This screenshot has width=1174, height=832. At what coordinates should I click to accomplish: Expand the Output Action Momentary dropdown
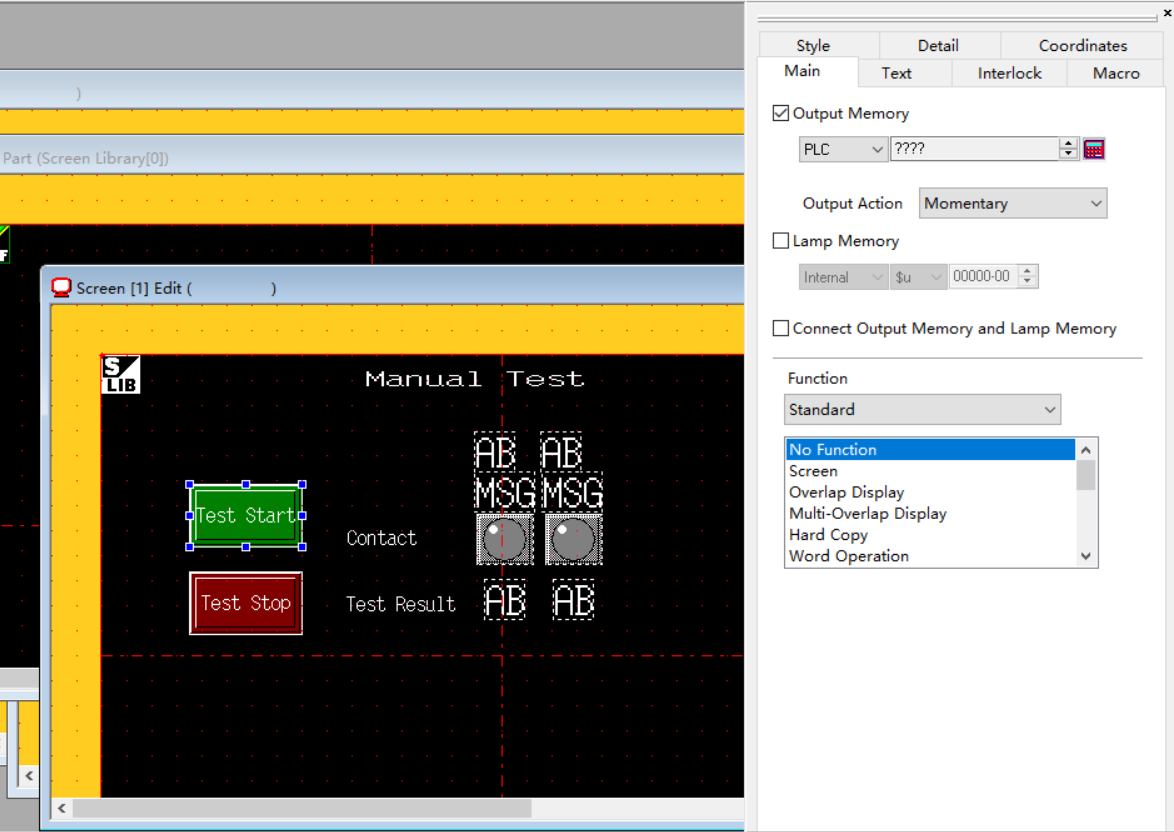click(x=1012, y=203)
